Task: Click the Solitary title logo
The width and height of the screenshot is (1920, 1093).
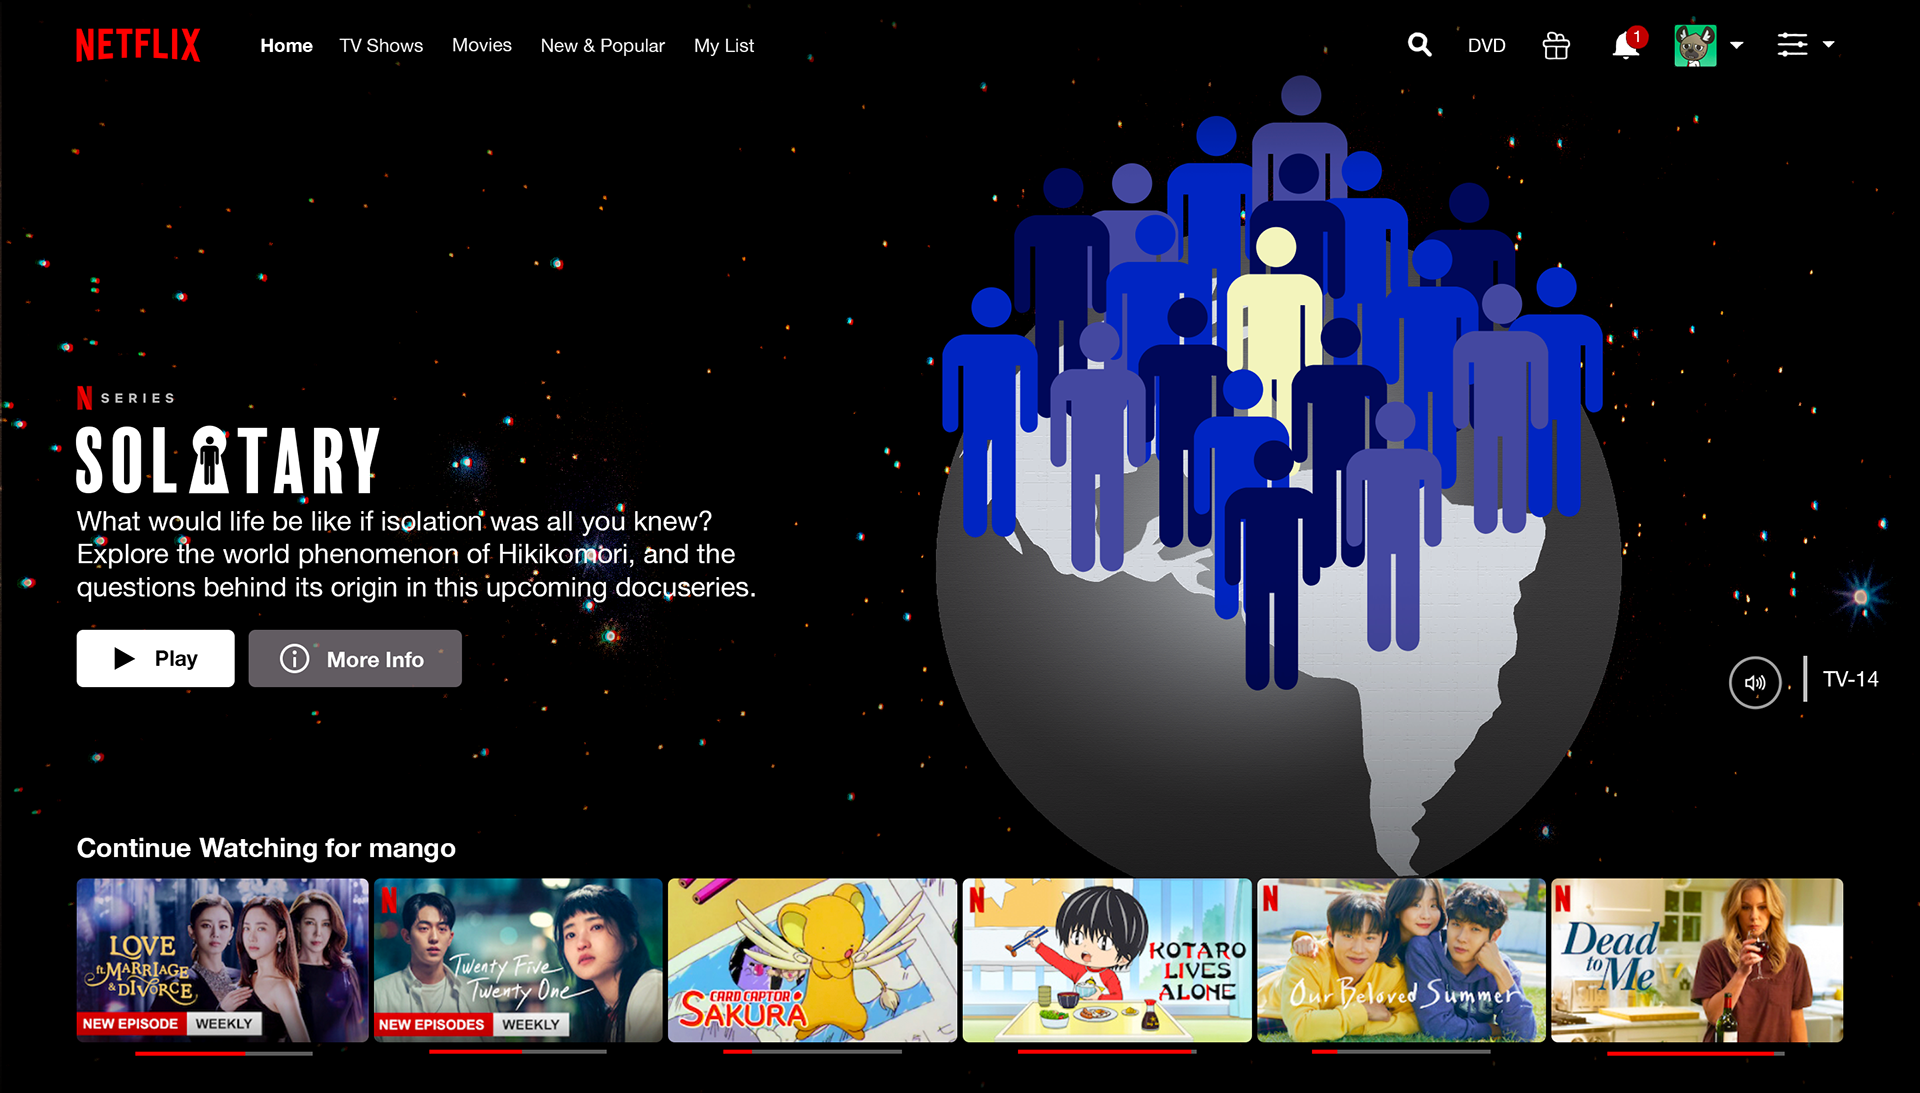Action: pyautogui.click(x=228, y=460)
